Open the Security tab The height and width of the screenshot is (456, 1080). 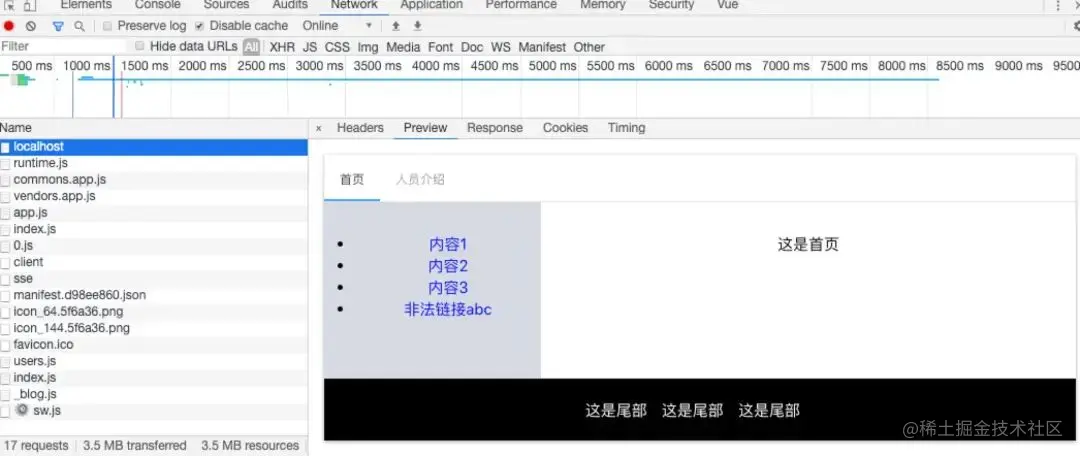coord(672,5)
